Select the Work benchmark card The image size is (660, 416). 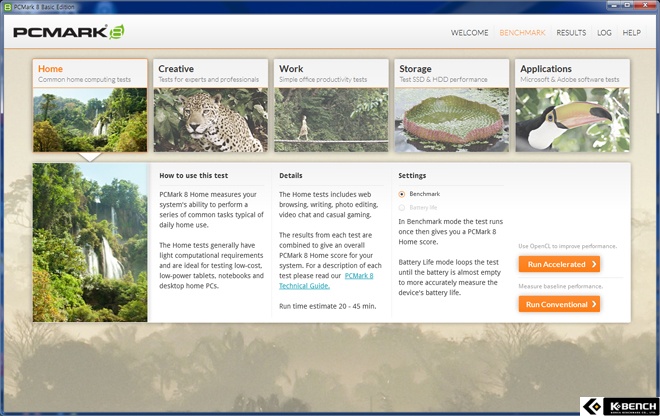point(331,105)
